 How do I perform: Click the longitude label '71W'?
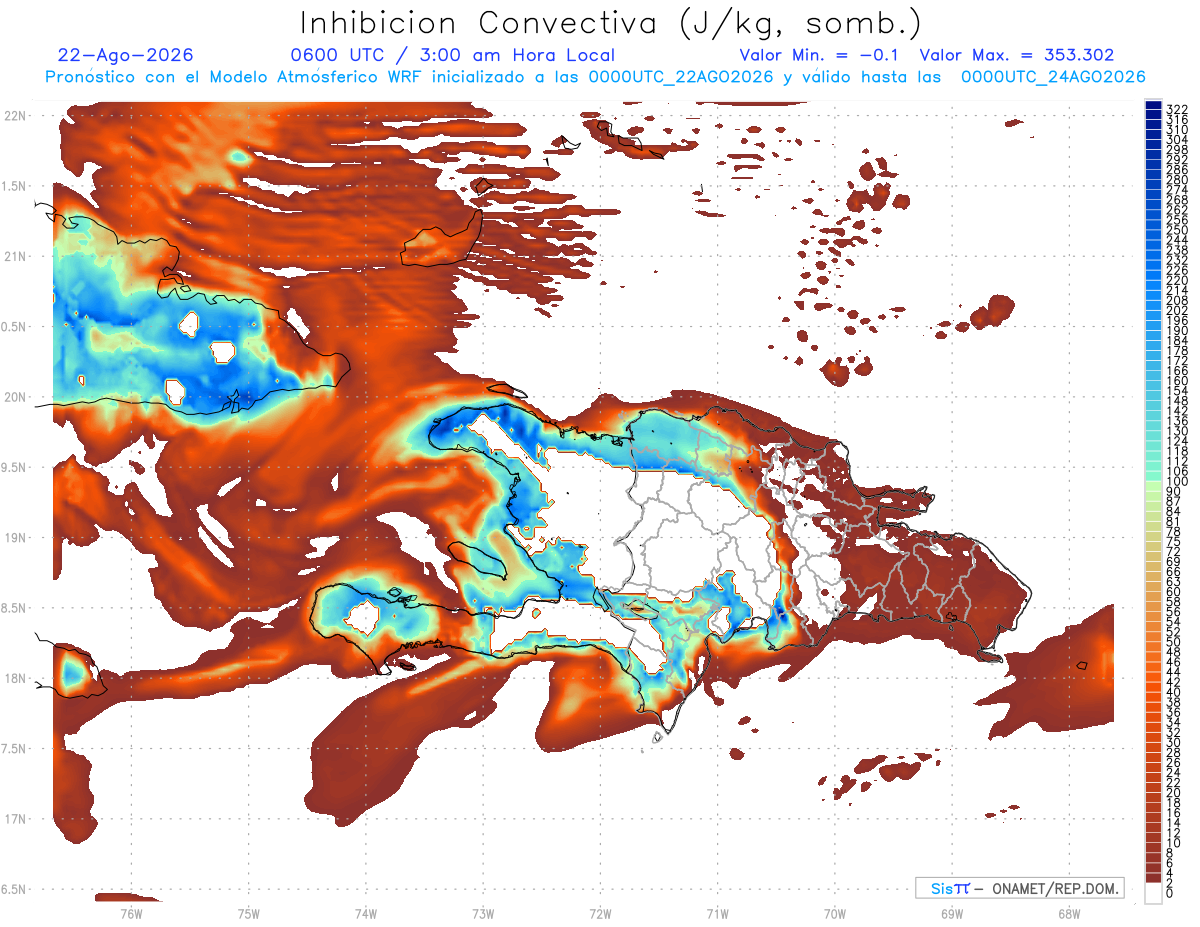[717, 913]
